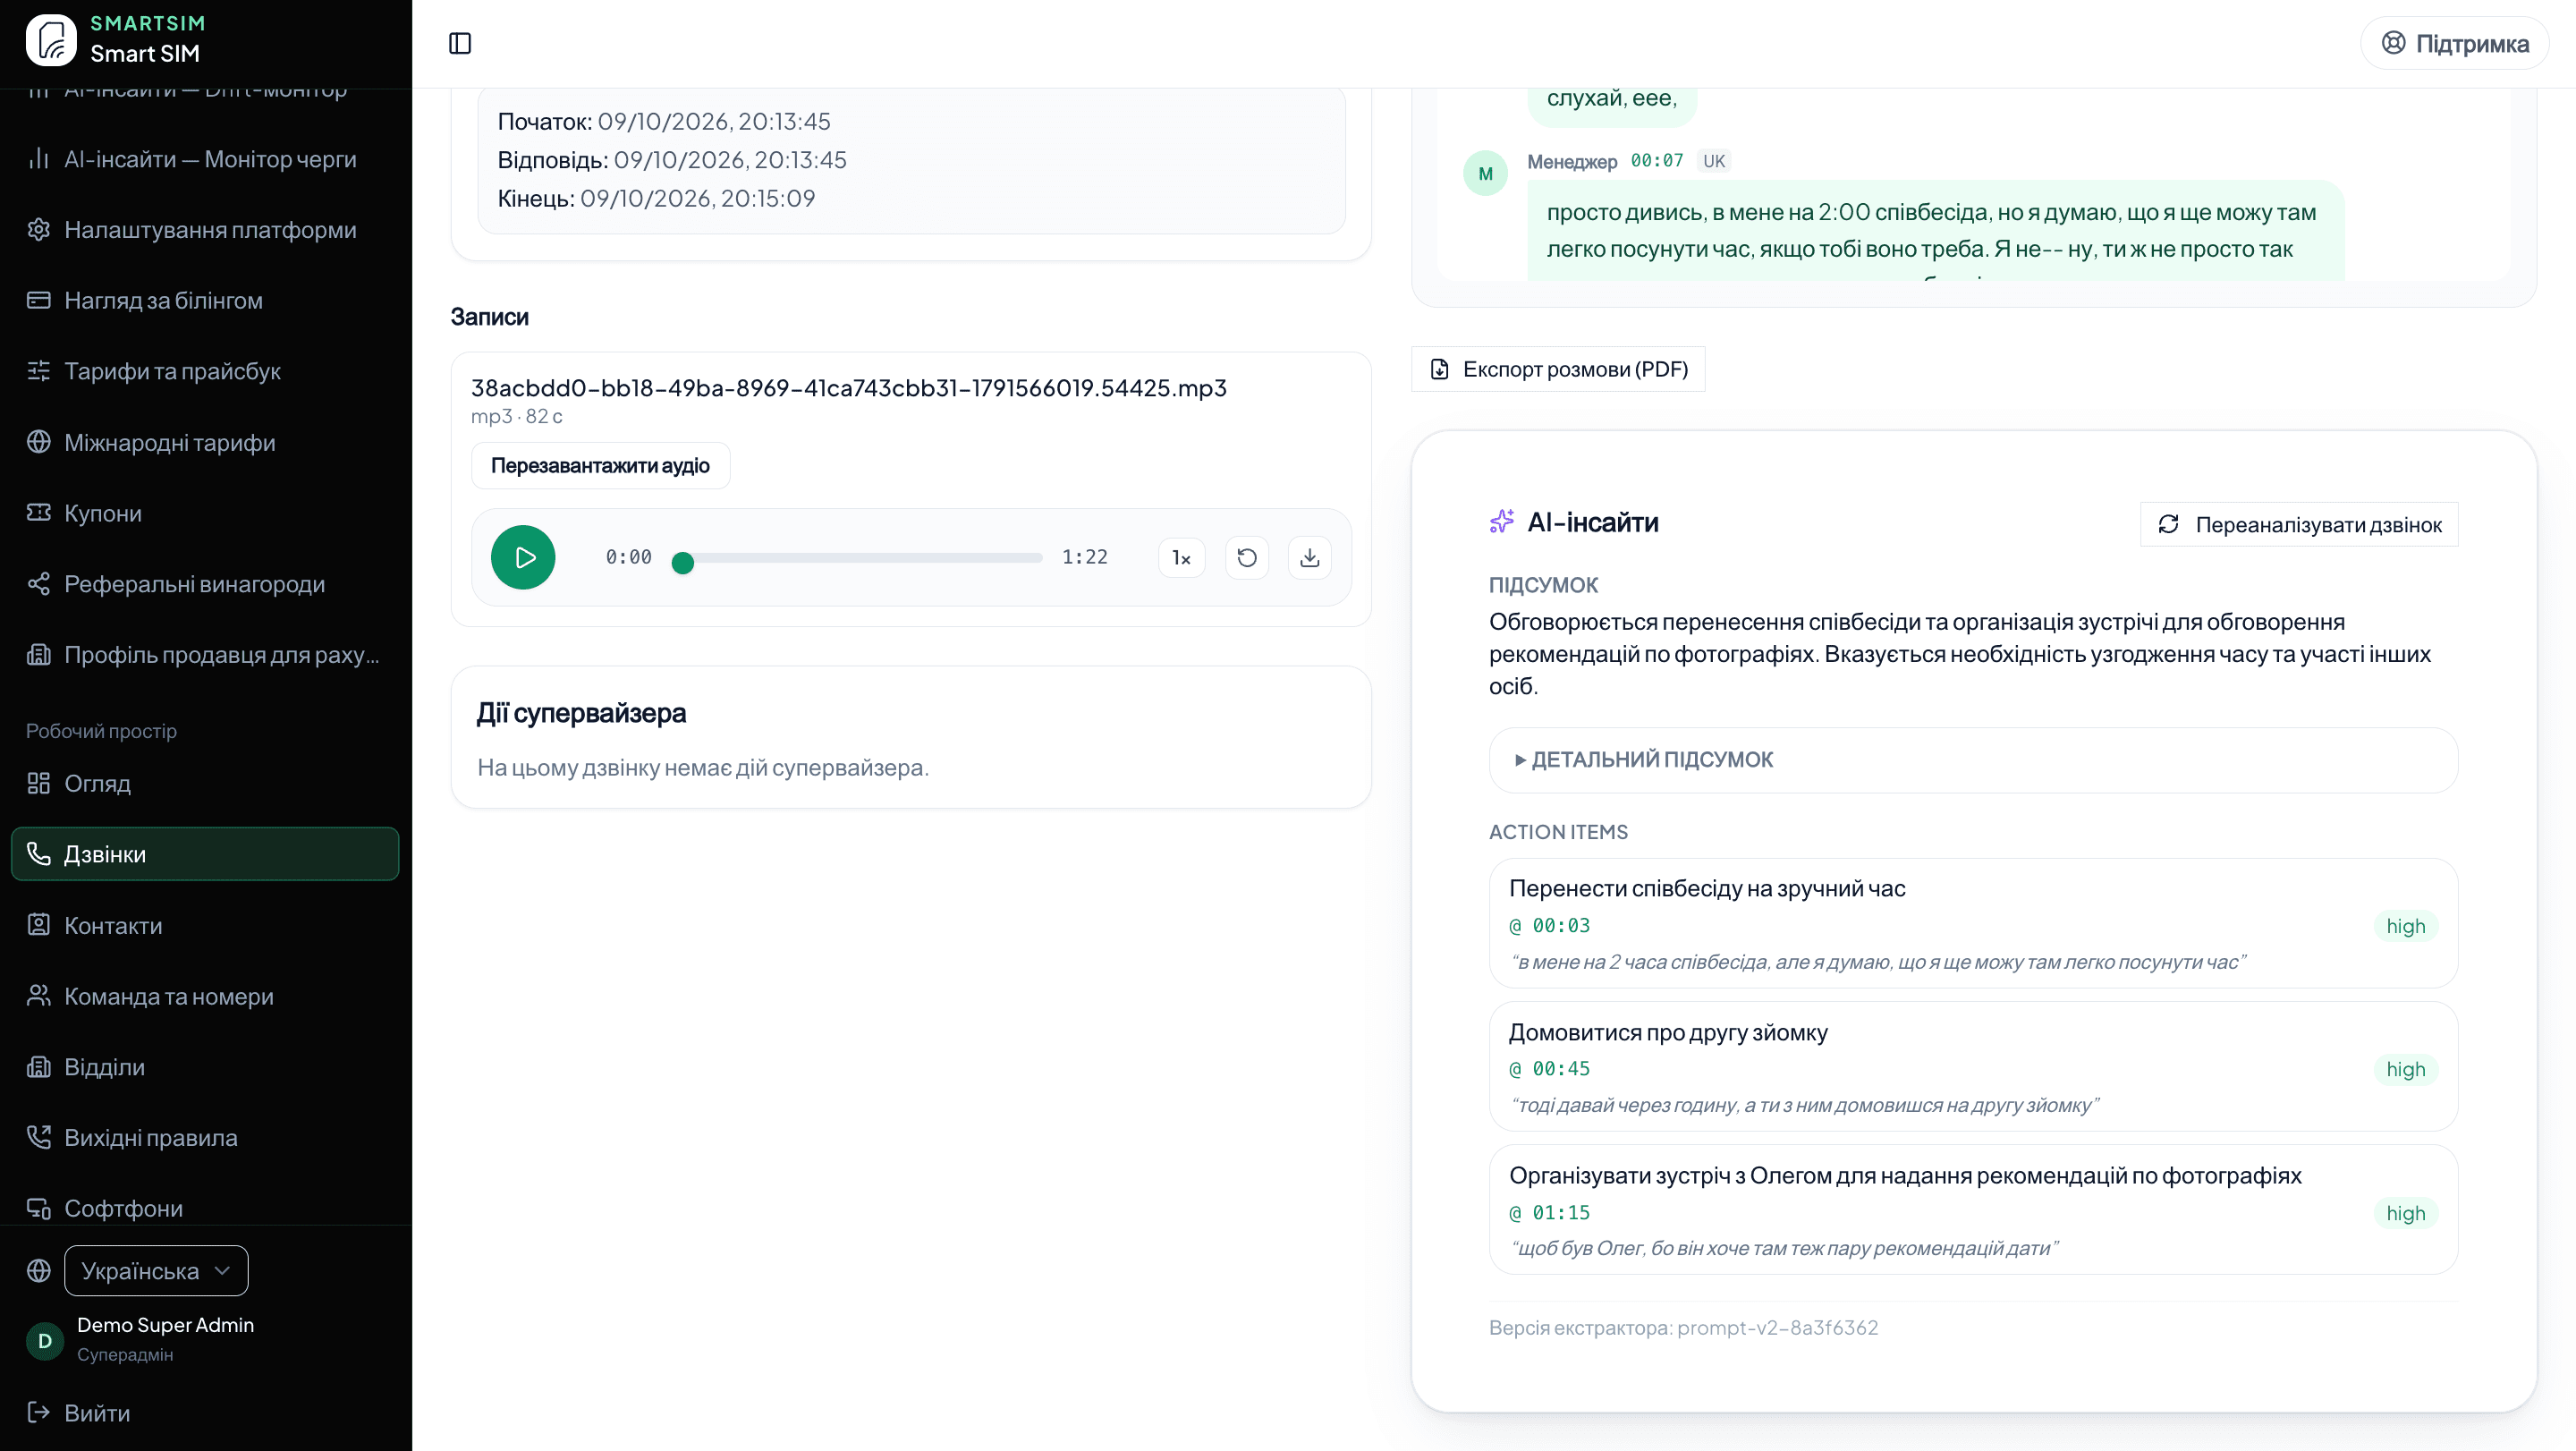Image resolution: width=2576 pixels, height=1451 pixels.
Task: Open Налаштування платформи gear item
Action: 205,229
